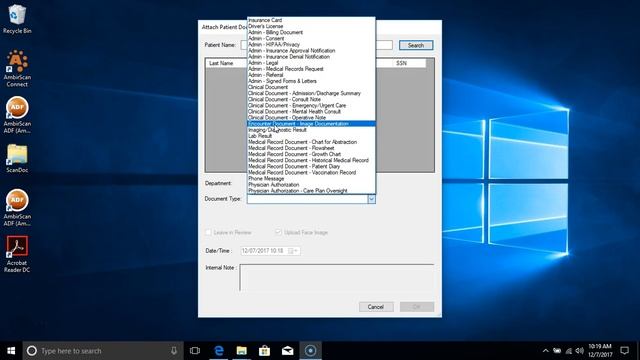Open the Windows Start menu
The height and width of the screenshot is (360, 640).
click(x=11, y=351)
